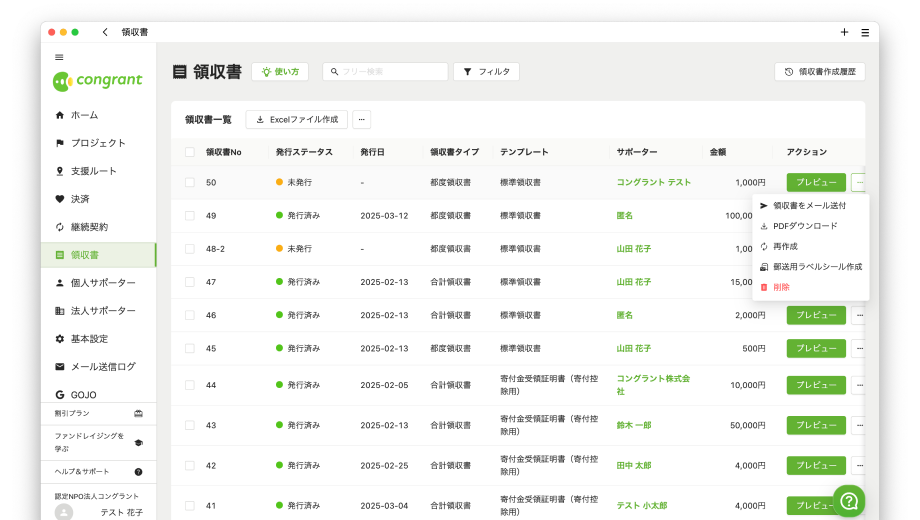
Task: Open supporter コングラント テスト link
Action: (654, 183)
